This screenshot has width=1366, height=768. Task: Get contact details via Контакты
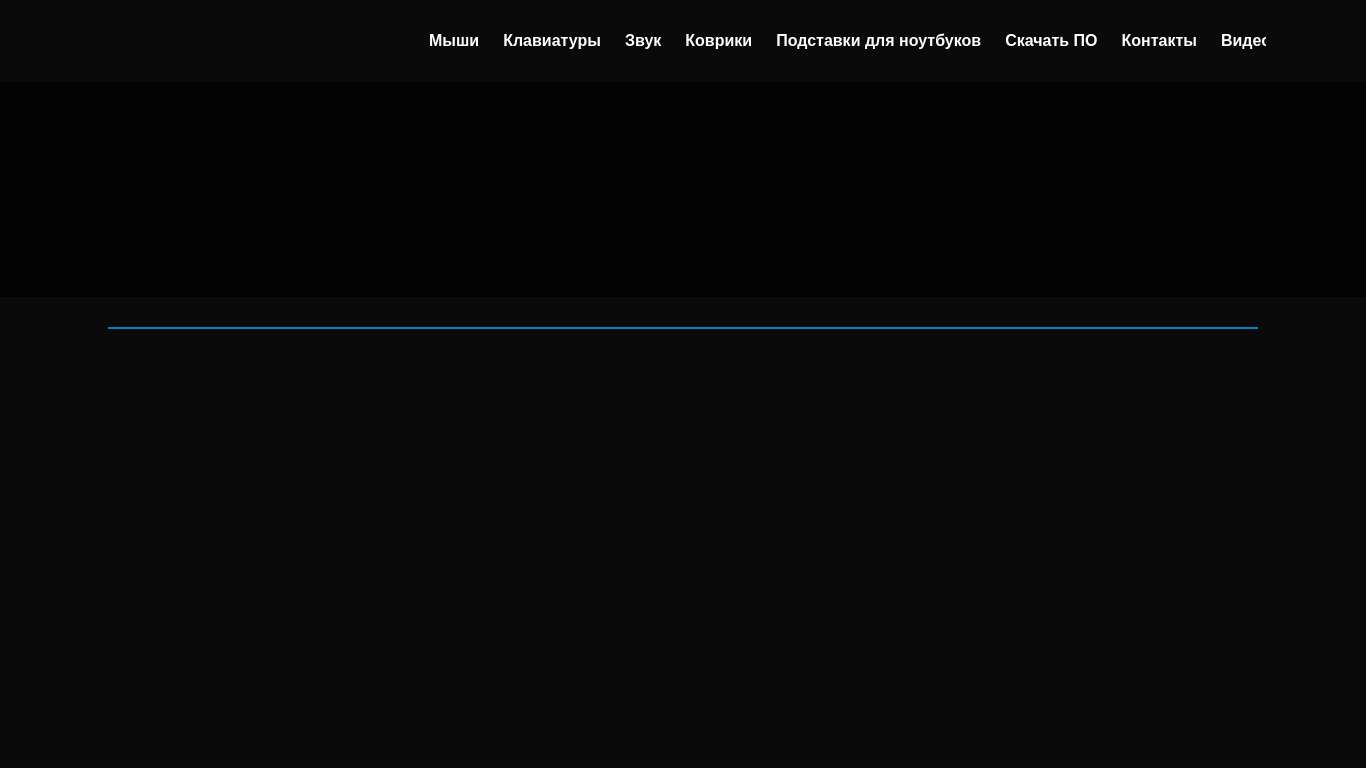[x=1158, y=41]
